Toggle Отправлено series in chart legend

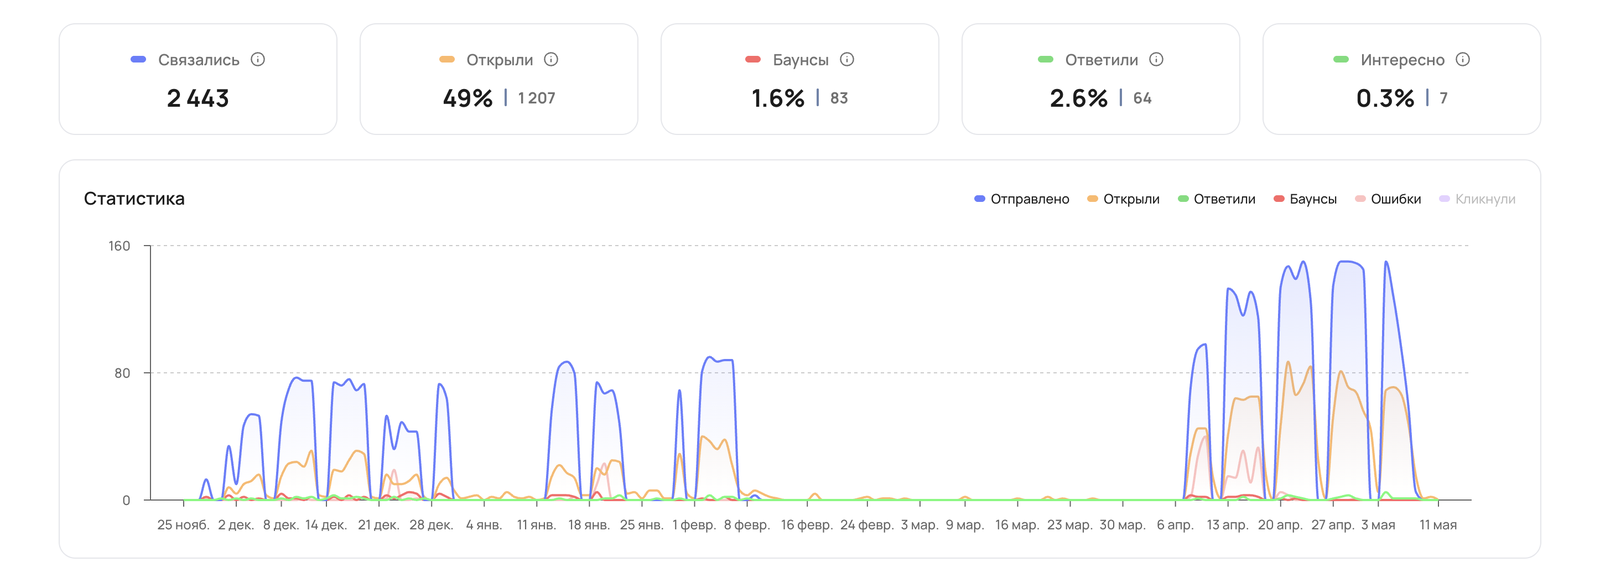click(x=1022, y=199)
